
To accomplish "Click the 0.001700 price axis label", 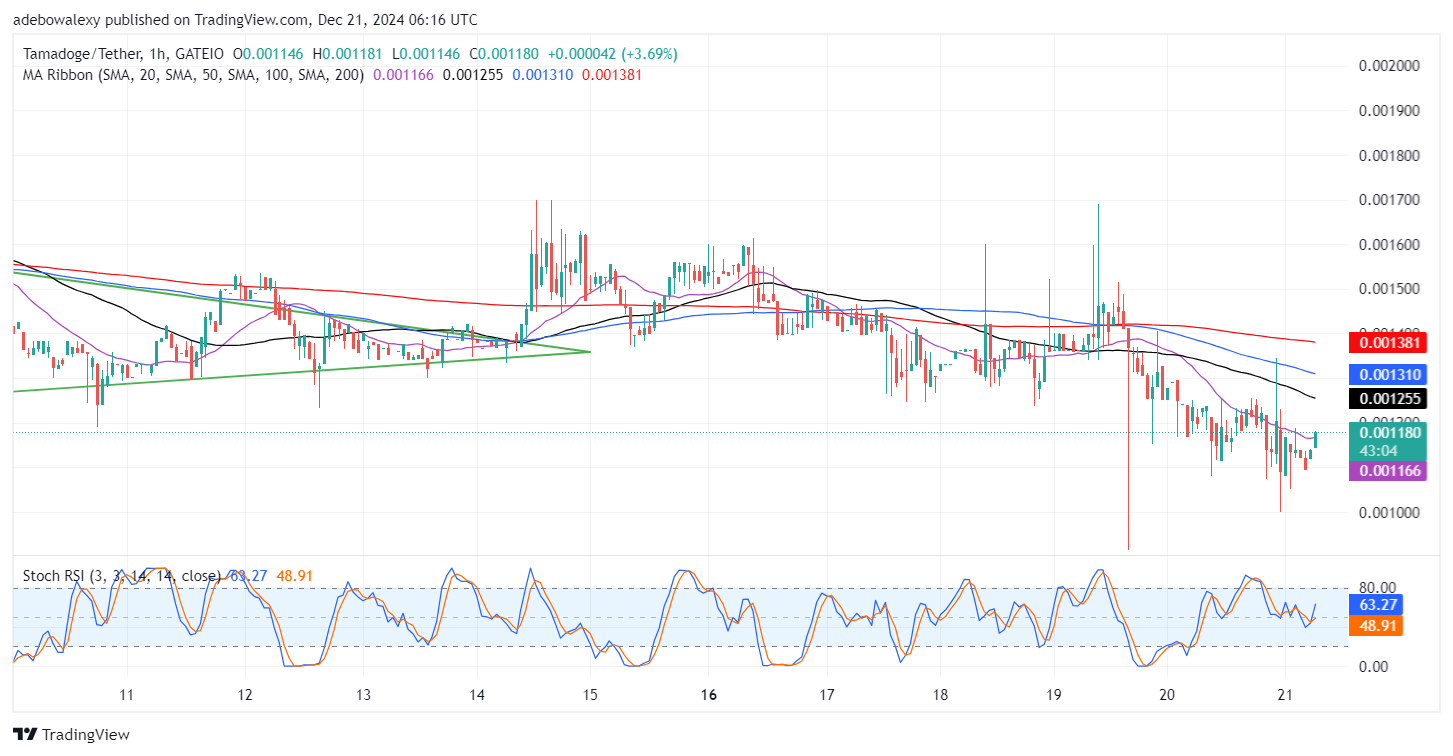I will (x=1388, y=200).
